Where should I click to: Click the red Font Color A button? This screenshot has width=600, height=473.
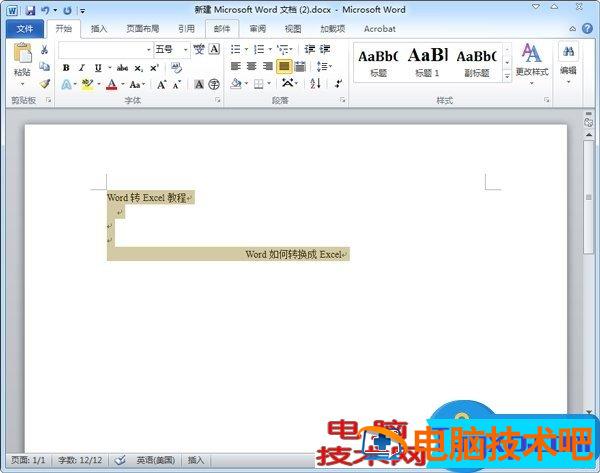111,84
